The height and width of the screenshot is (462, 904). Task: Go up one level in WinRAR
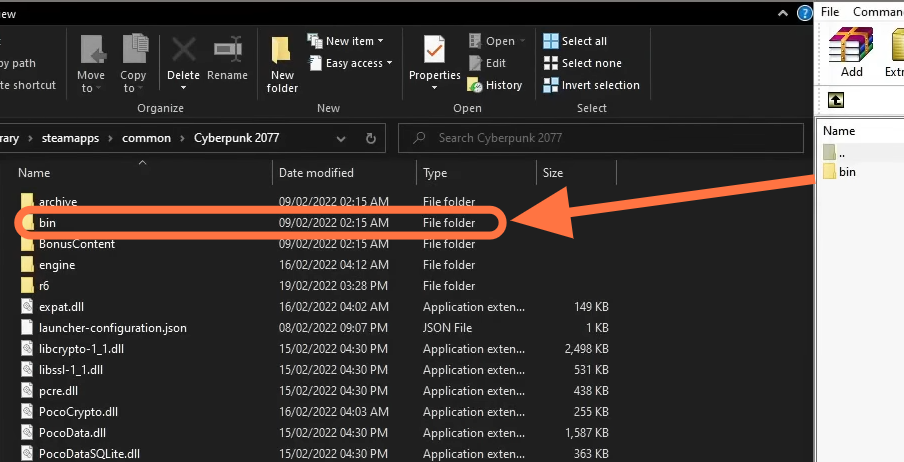pos(835,100)
